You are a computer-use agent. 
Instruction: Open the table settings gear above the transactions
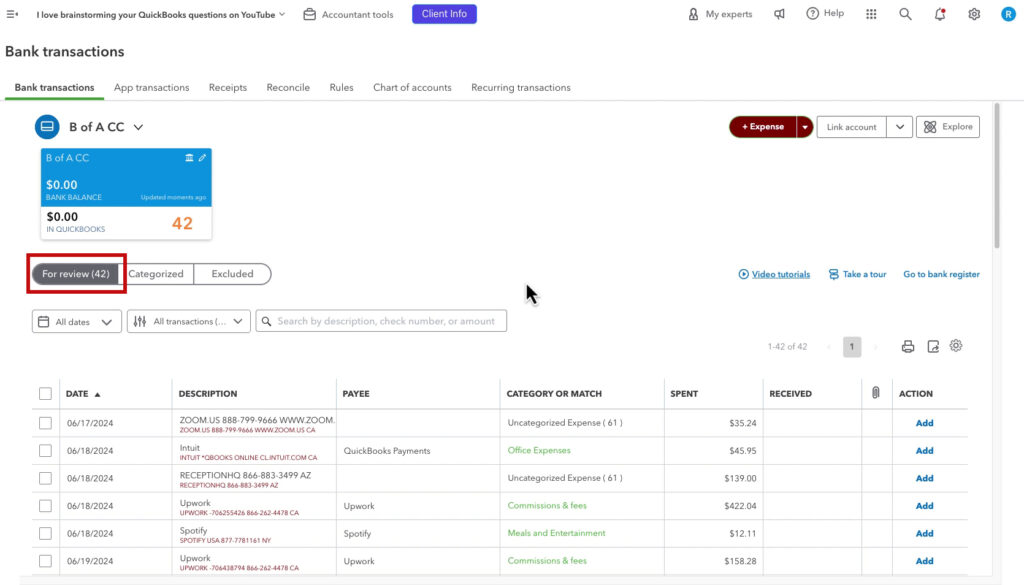(x=955, y=345)
